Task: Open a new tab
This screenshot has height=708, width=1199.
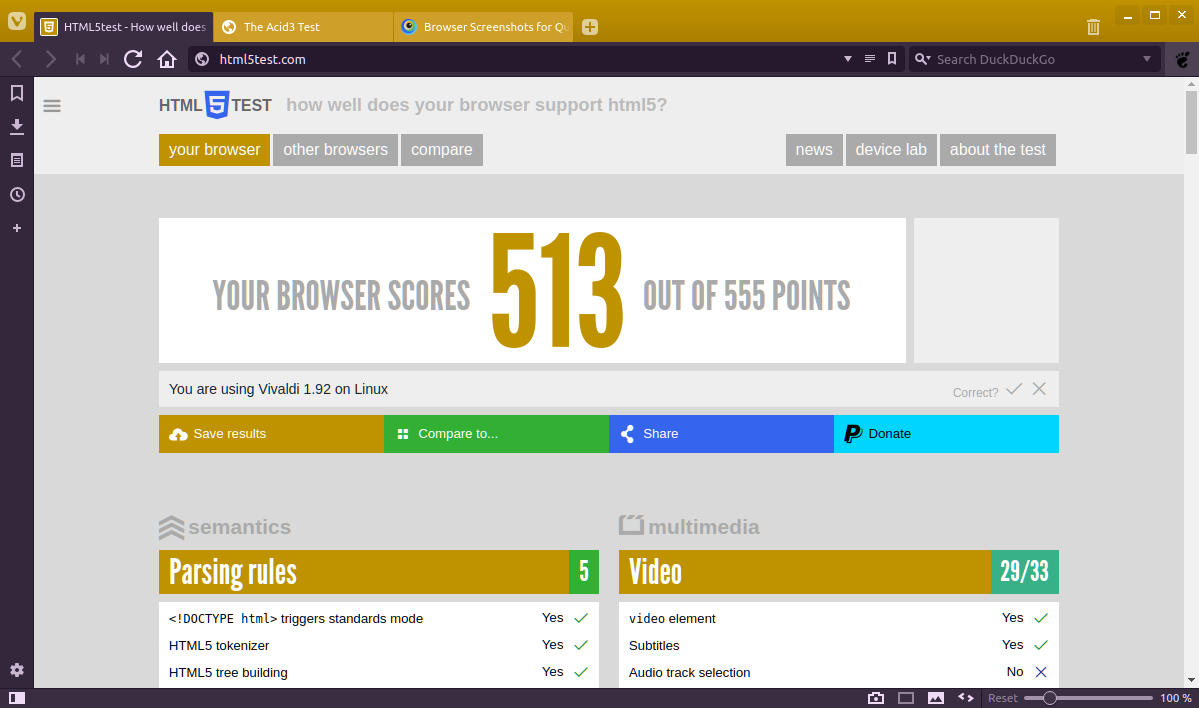Action: 590,27
